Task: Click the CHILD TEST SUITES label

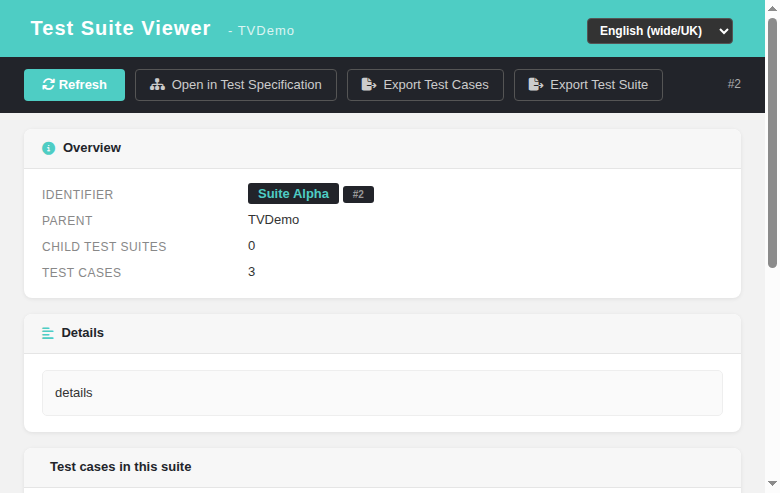Action: coord(104,247)
